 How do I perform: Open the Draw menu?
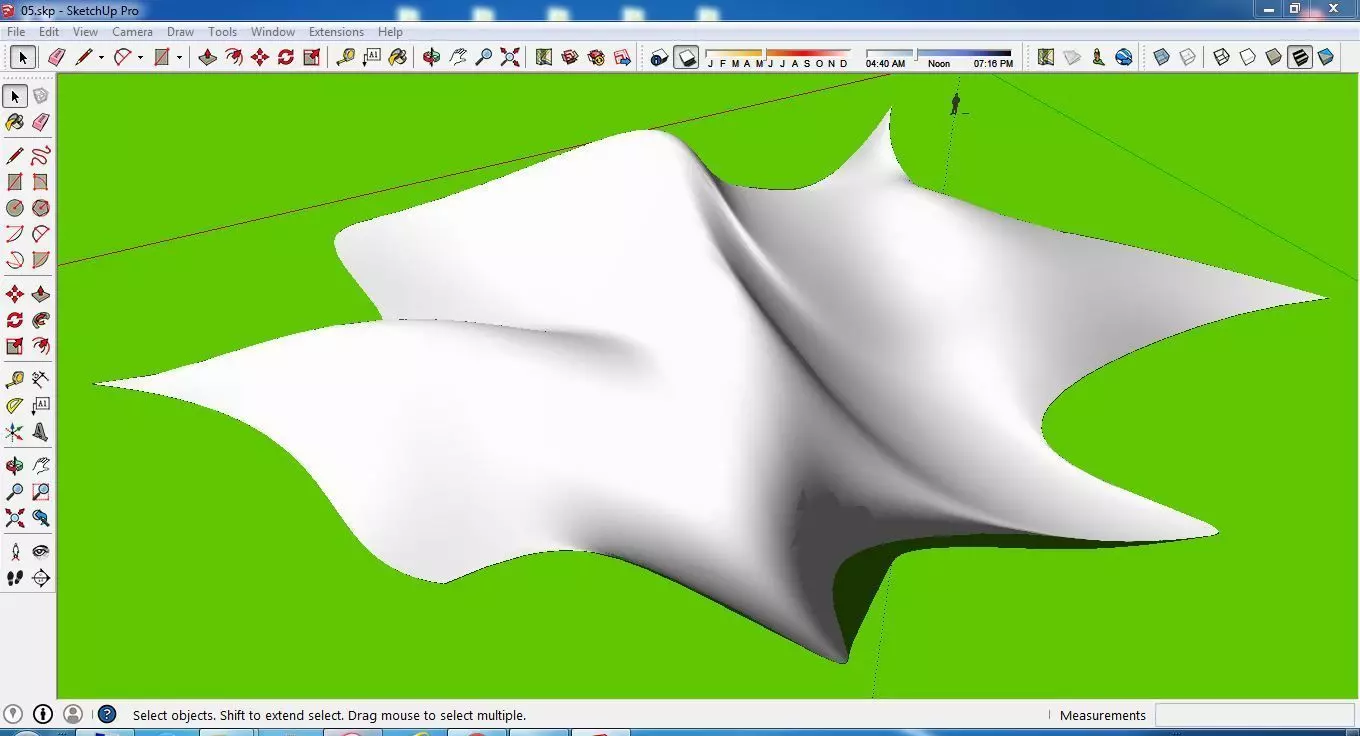(x=181, y=32)
